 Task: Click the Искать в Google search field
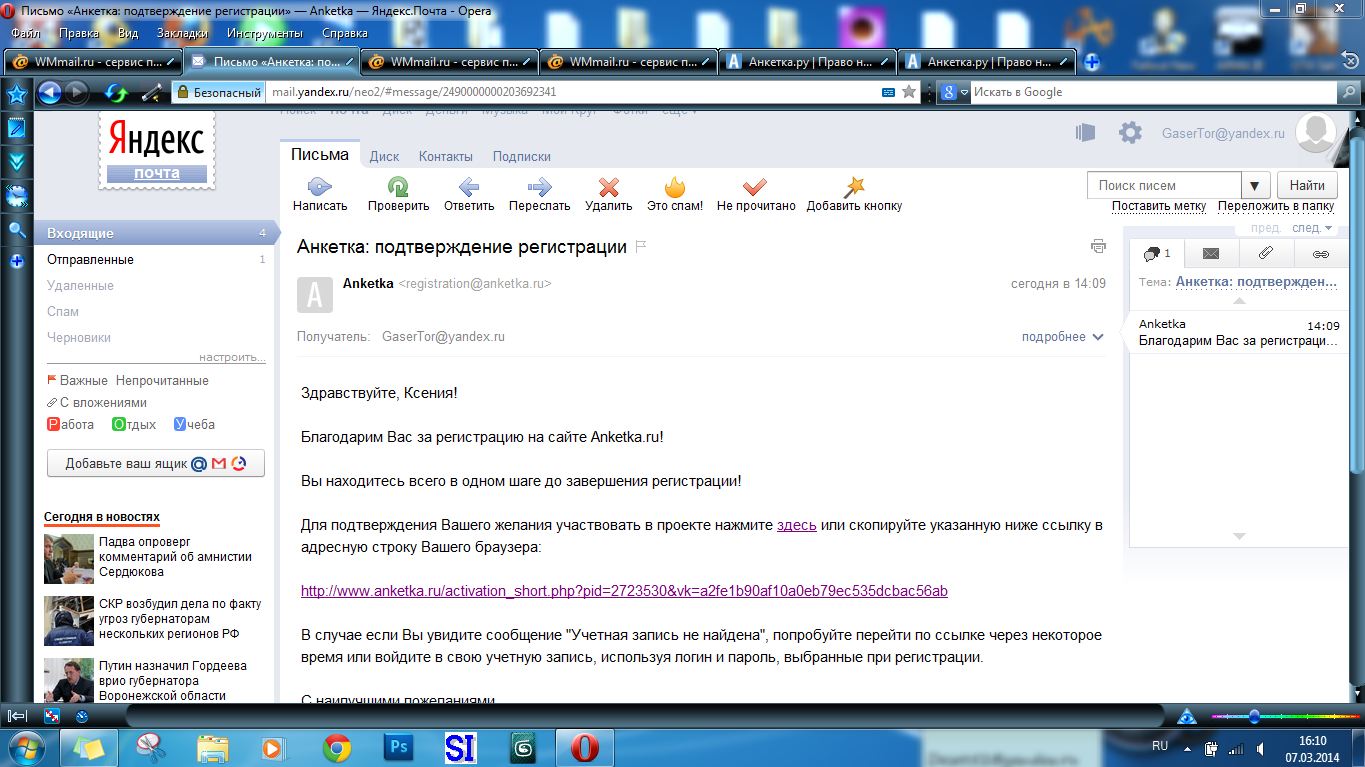coord(1154,92)
